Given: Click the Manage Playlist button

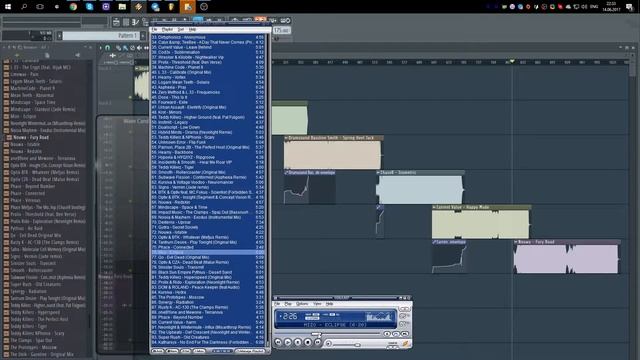Looking at the screenshot, I should (x=251, y=351).
